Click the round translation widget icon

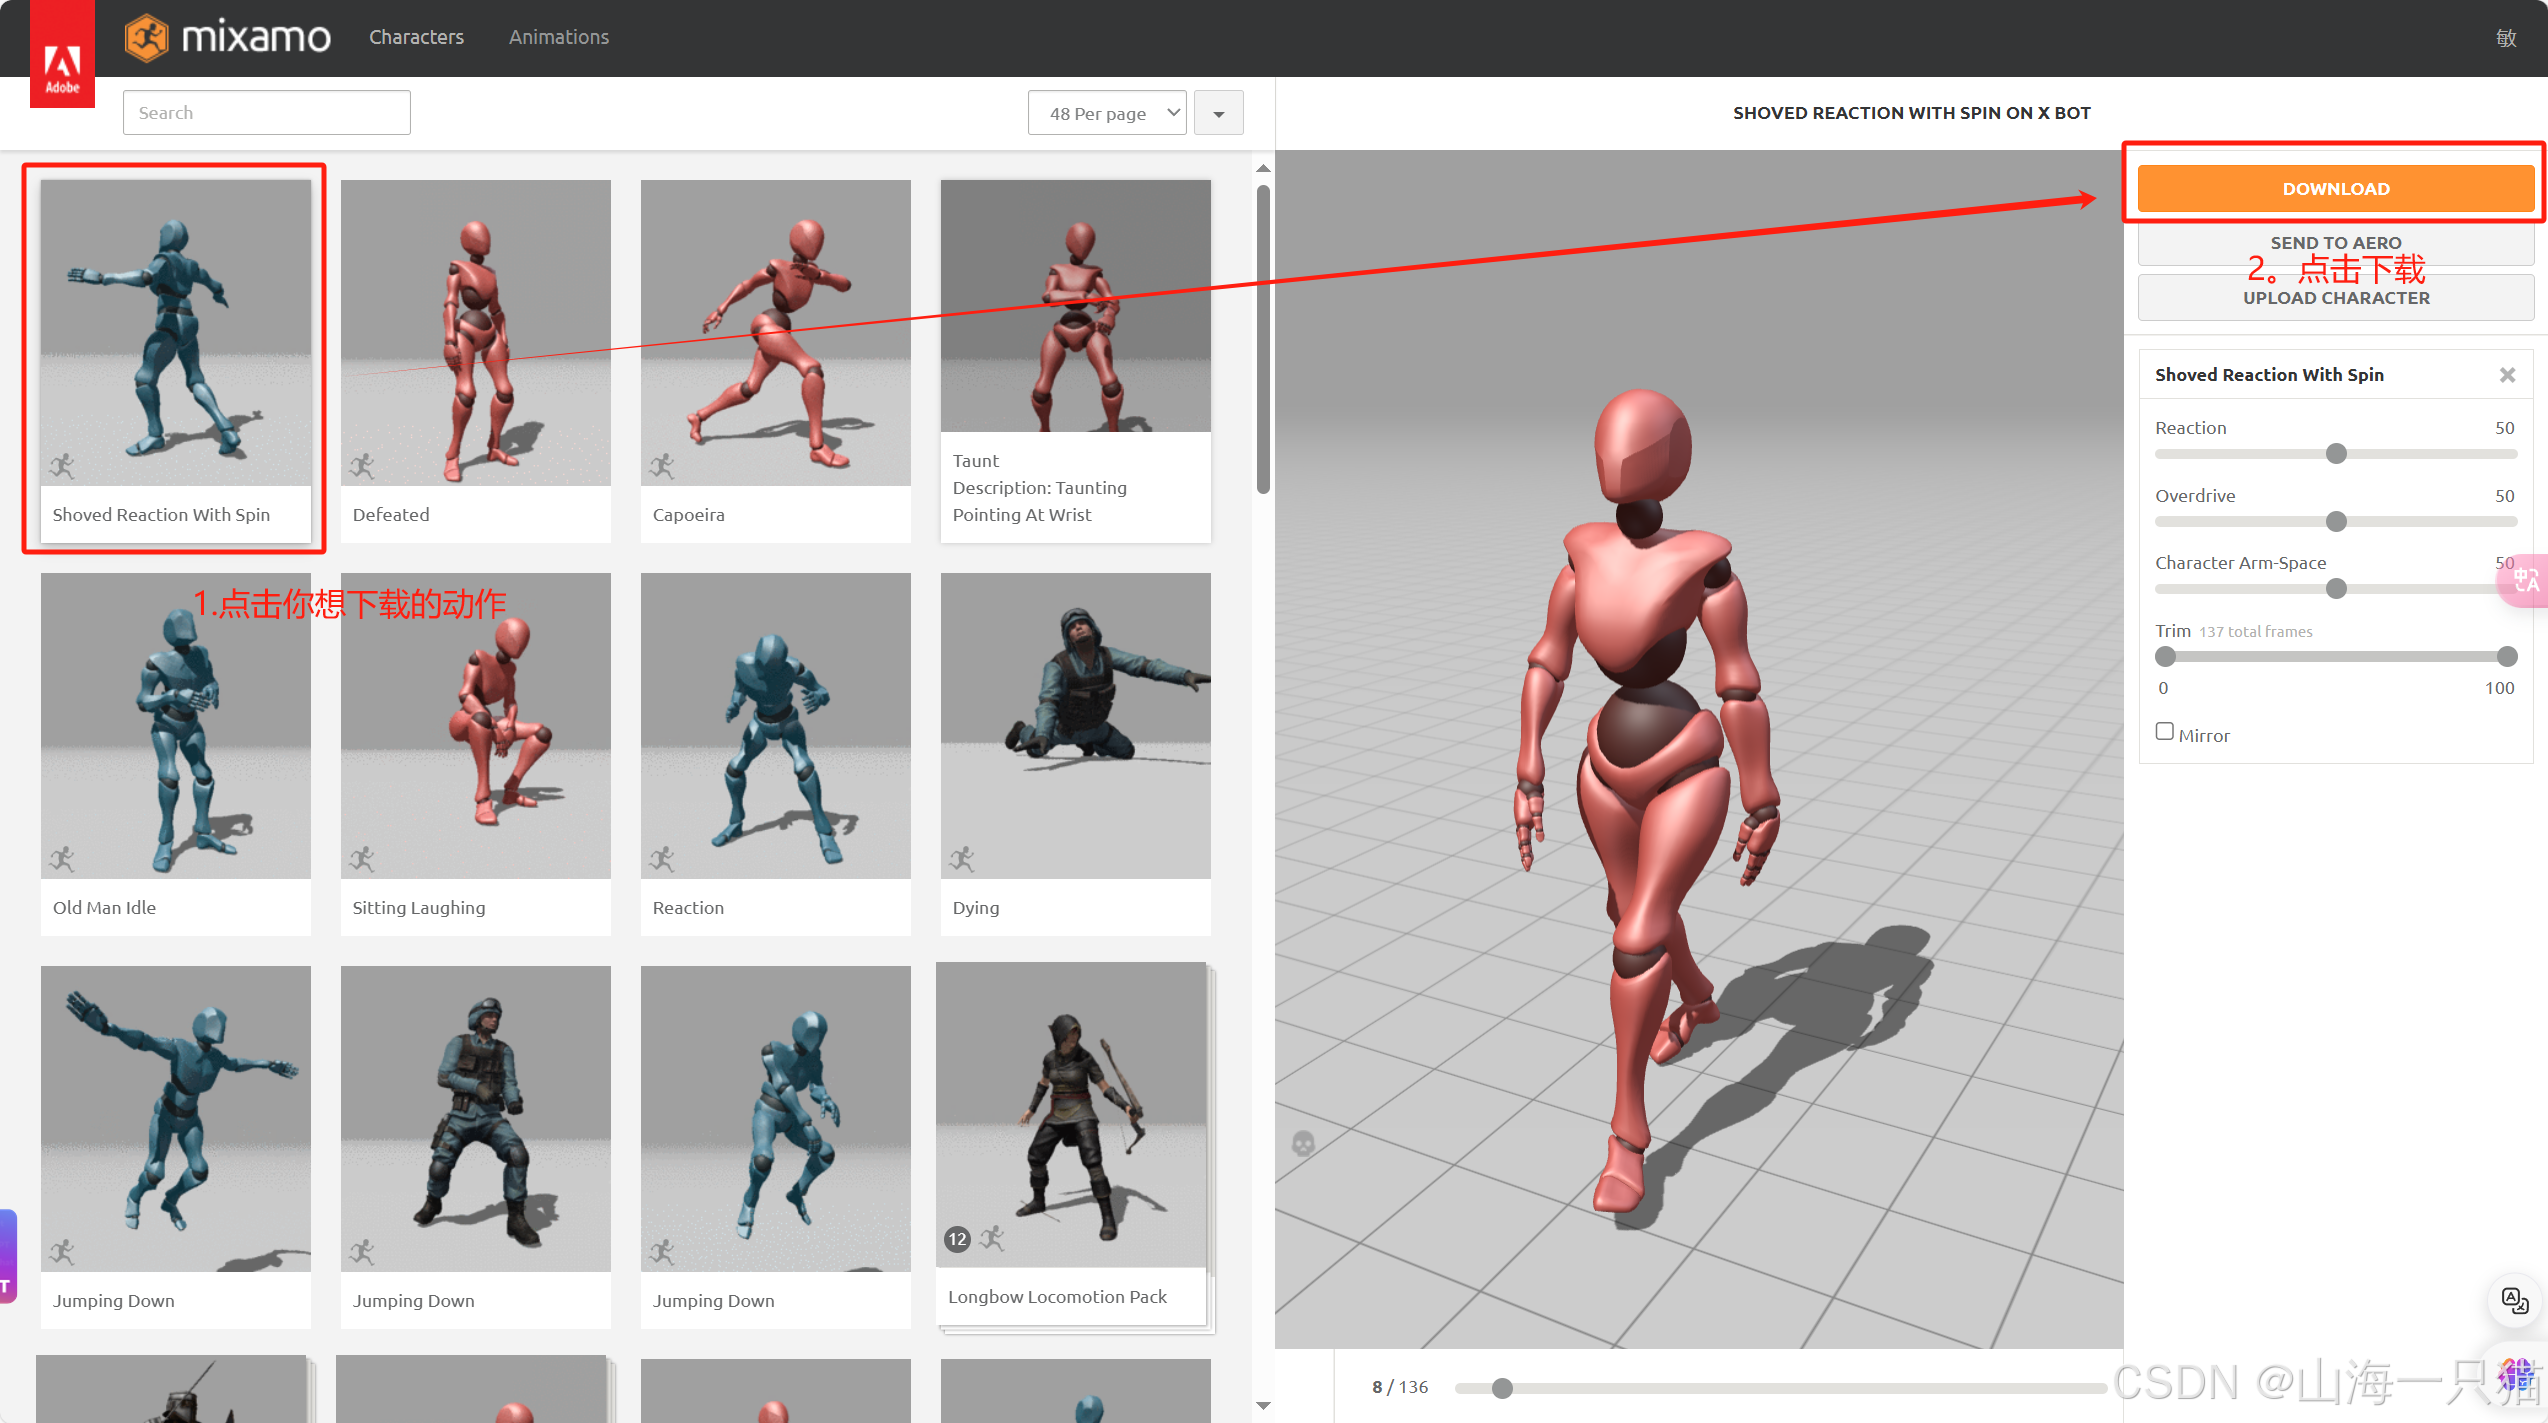(x=2515, y=1300)
